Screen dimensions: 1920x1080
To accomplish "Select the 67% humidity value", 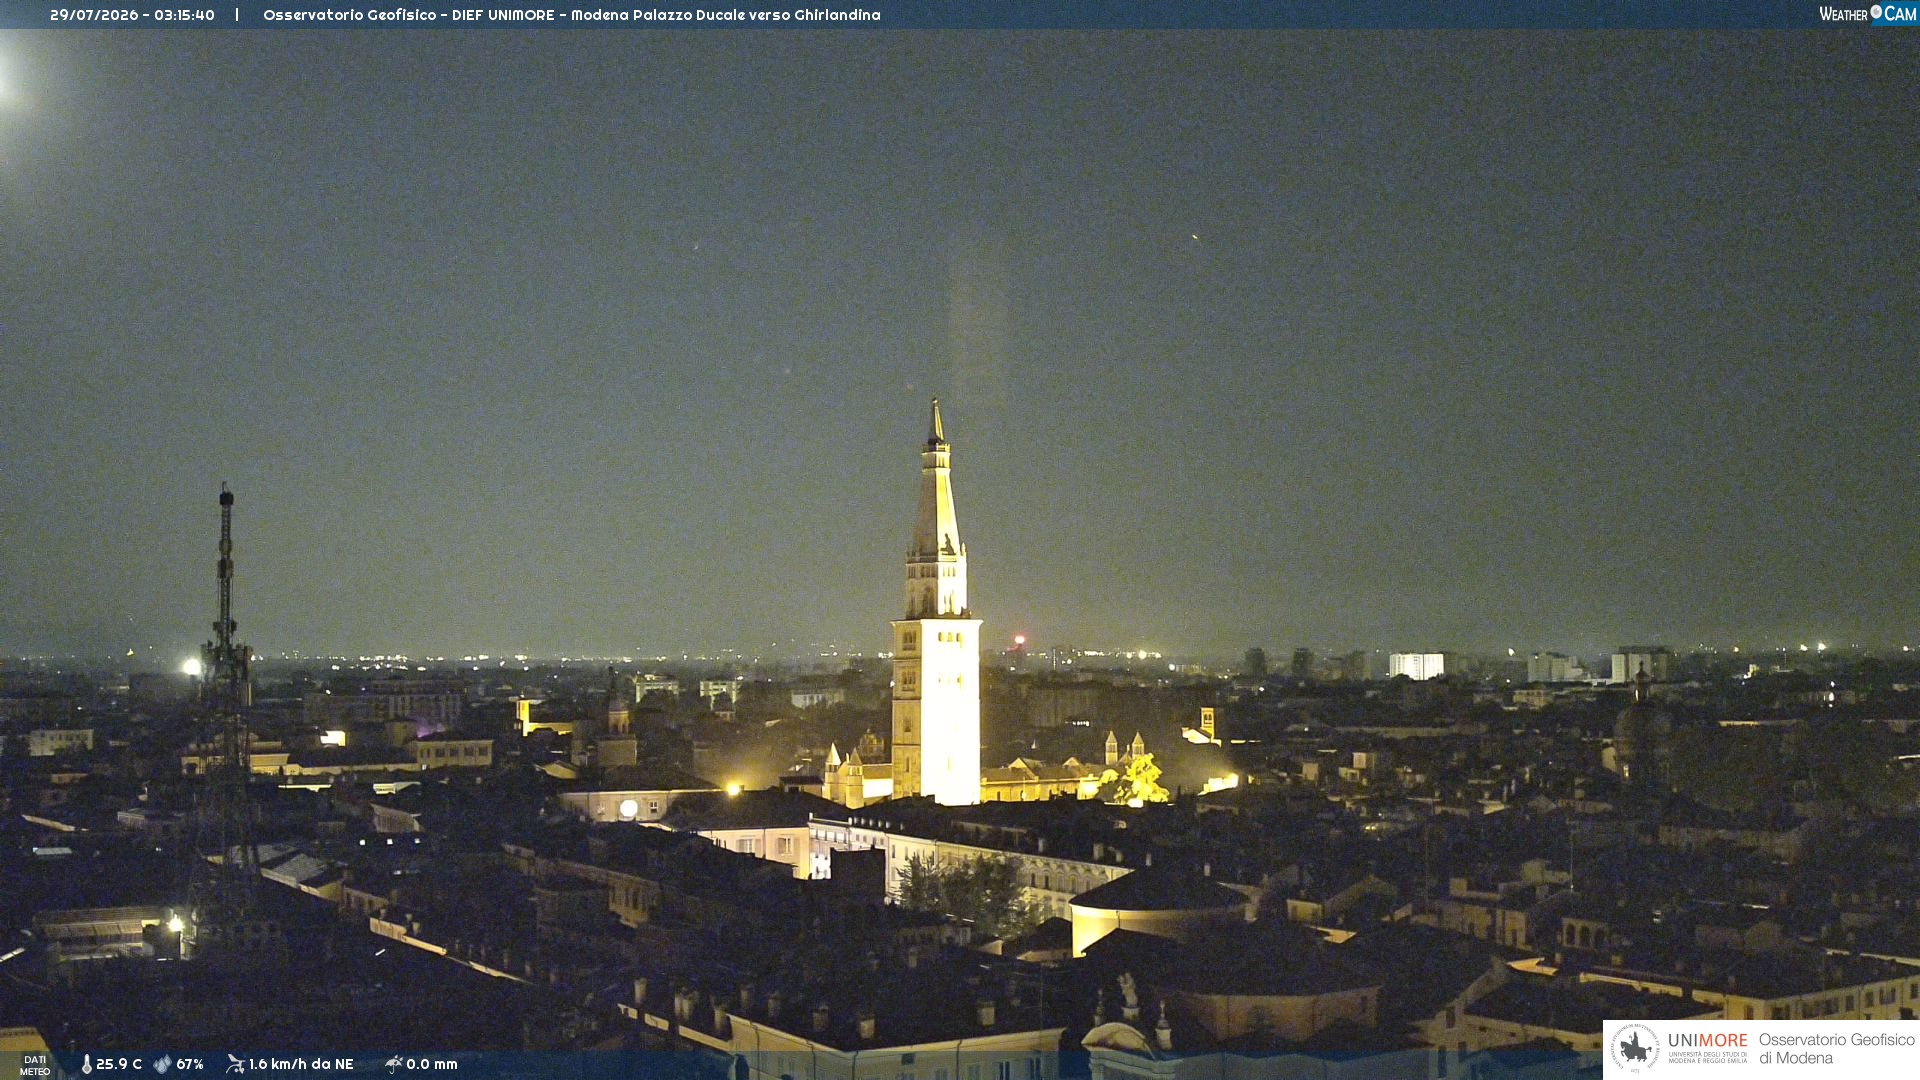I will 190,1064.
